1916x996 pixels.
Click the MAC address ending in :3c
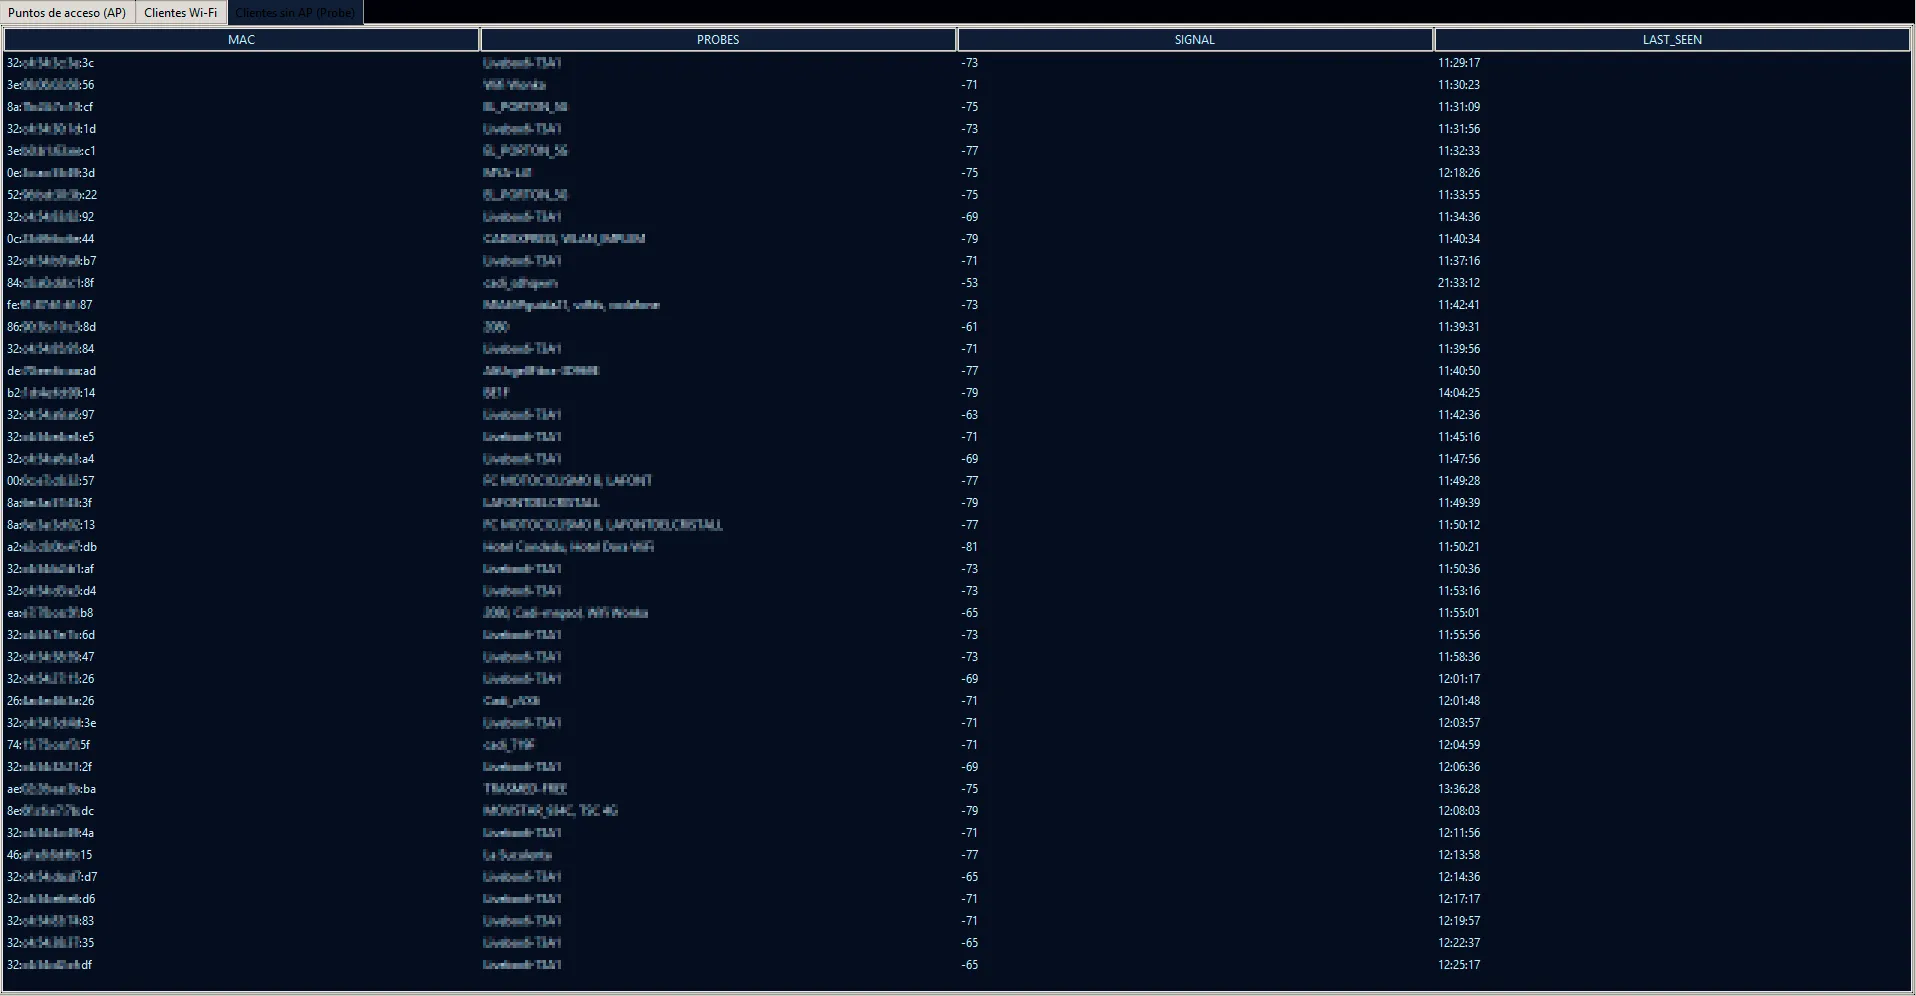(x=51, y=63)
